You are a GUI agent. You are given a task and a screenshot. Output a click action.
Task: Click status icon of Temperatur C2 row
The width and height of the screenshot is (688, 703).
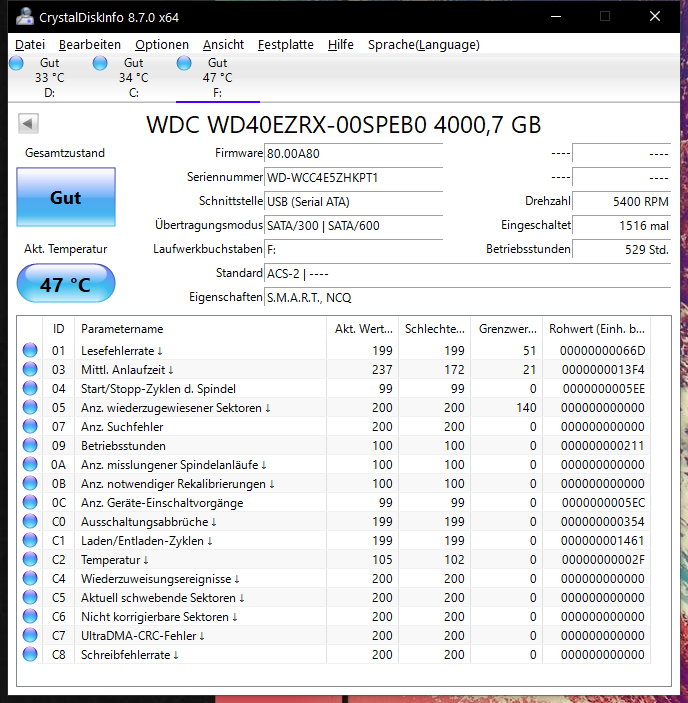pyautogui.click(x=30, y=559)
